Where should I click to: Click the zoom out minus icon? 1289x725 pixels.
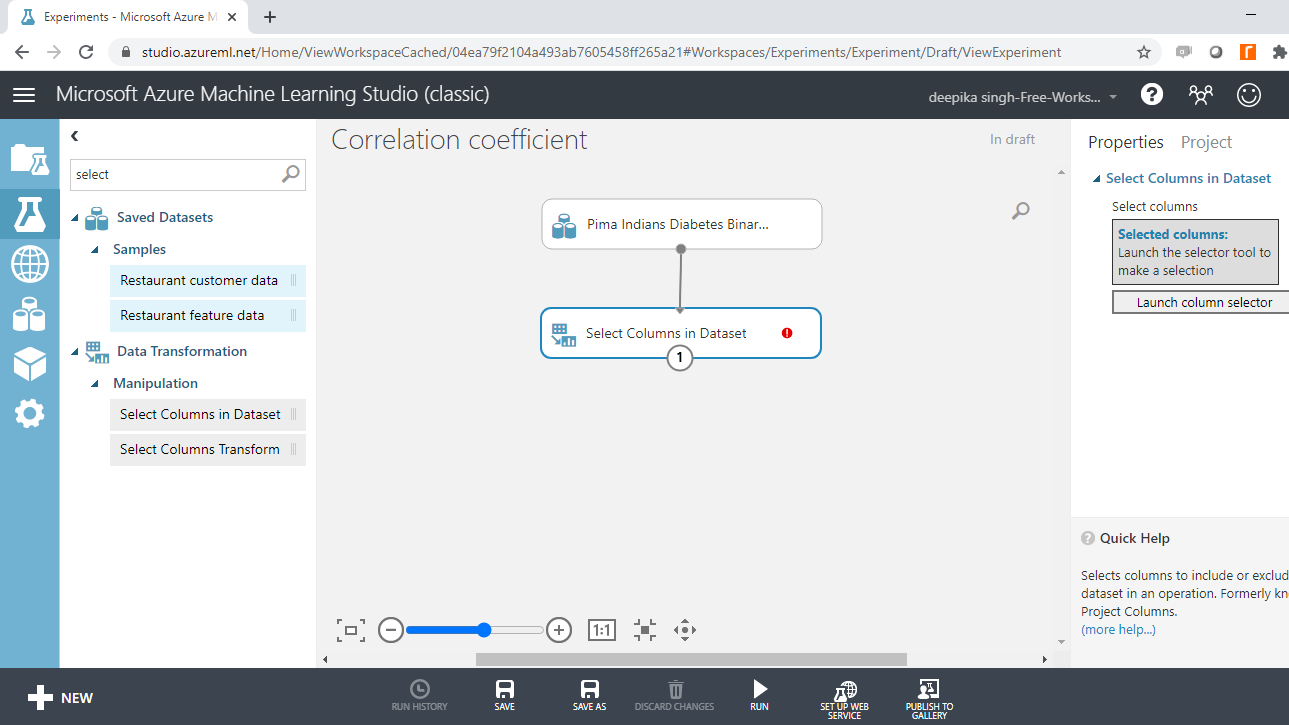click(391, 630)
